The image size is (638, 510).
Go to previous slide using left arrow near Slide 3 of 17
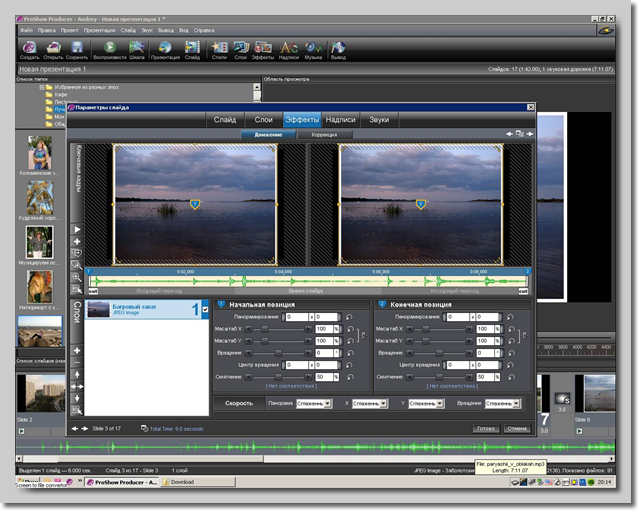pyautogui.click(x=74, y=429)
